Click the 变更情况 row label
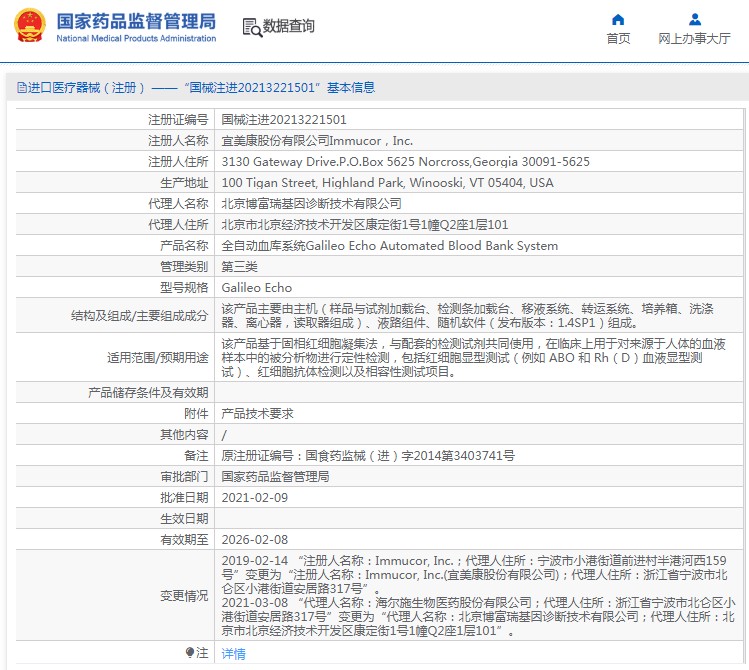The width and height of the screenshot is (749, 670). tap(184, 596)
